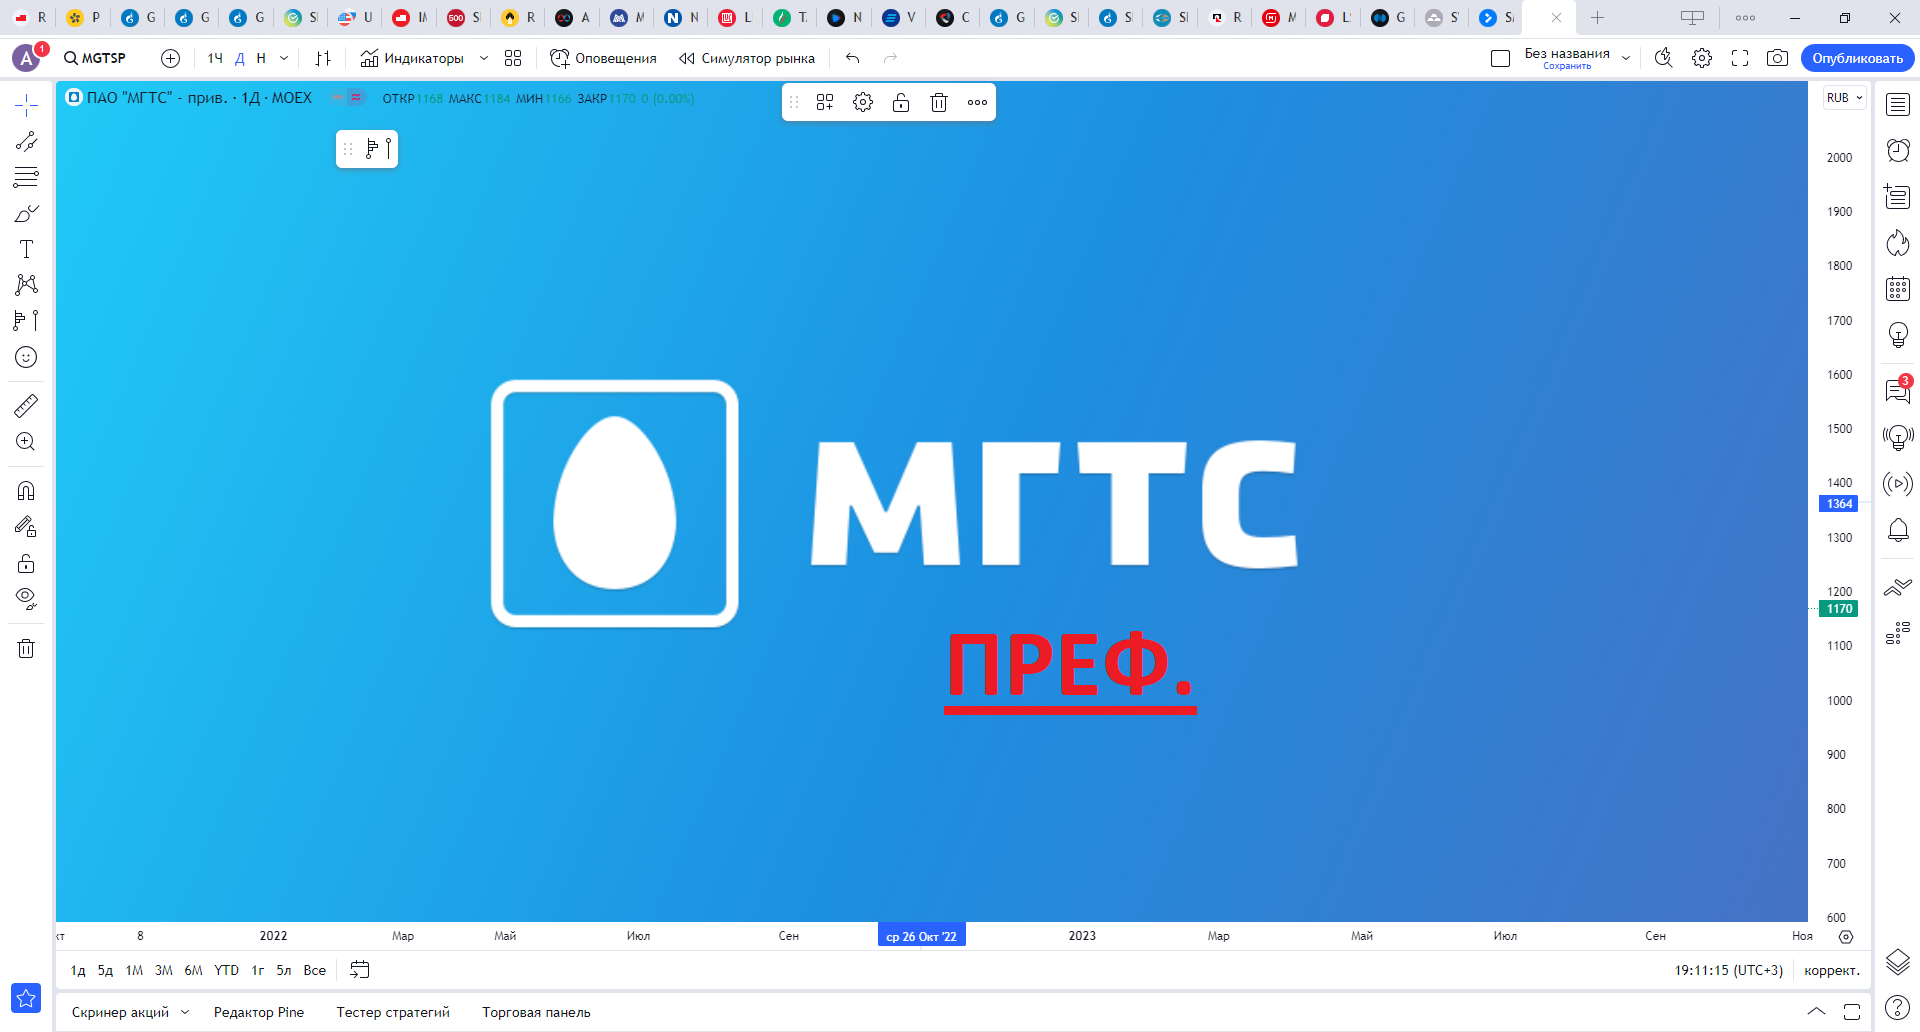Start the Симулятор рынка replay mode

click(747, 58)
